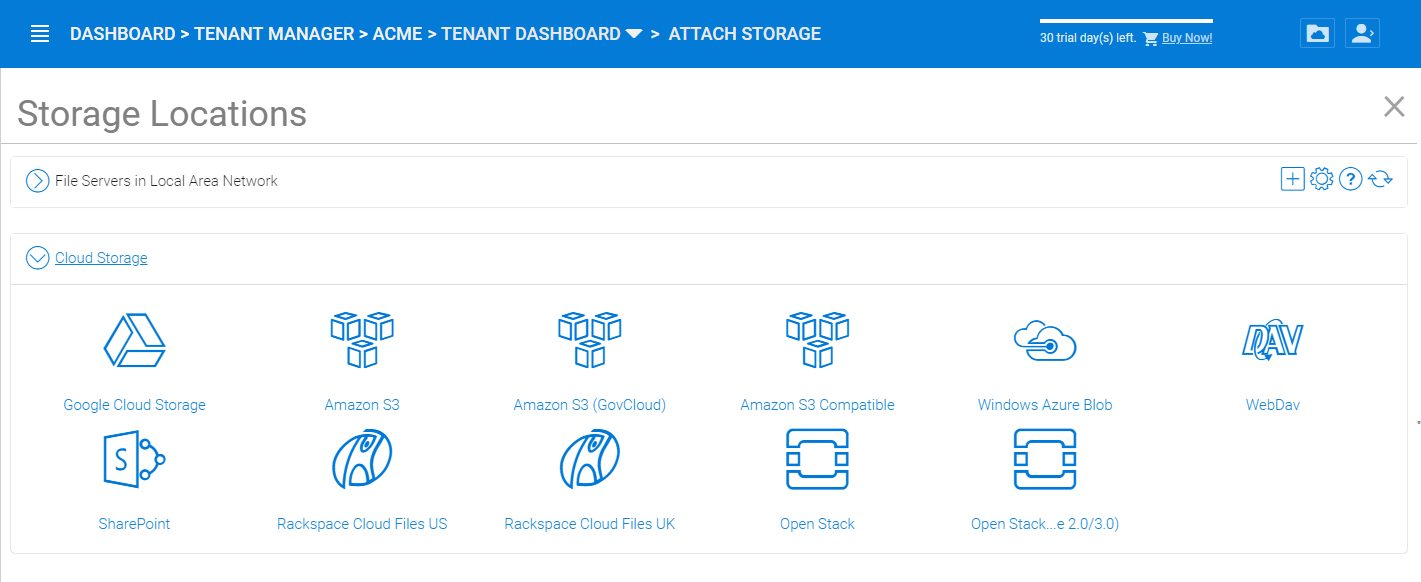Image resolution: width=1421 pixels, height=582 pixels.
Task: Click the Windows Azure Blob label
Action: coord(1045,405)
